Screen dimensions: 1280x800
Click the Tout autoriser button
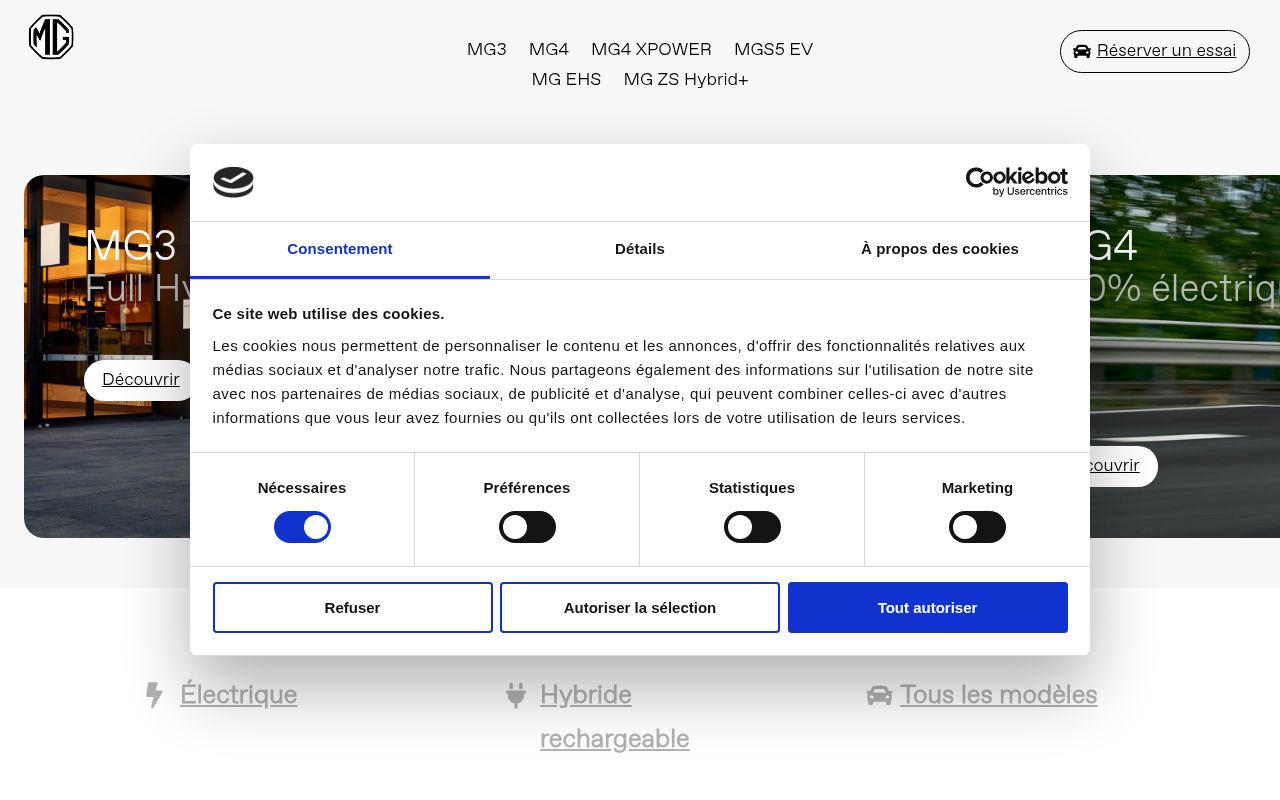(928, 608)
